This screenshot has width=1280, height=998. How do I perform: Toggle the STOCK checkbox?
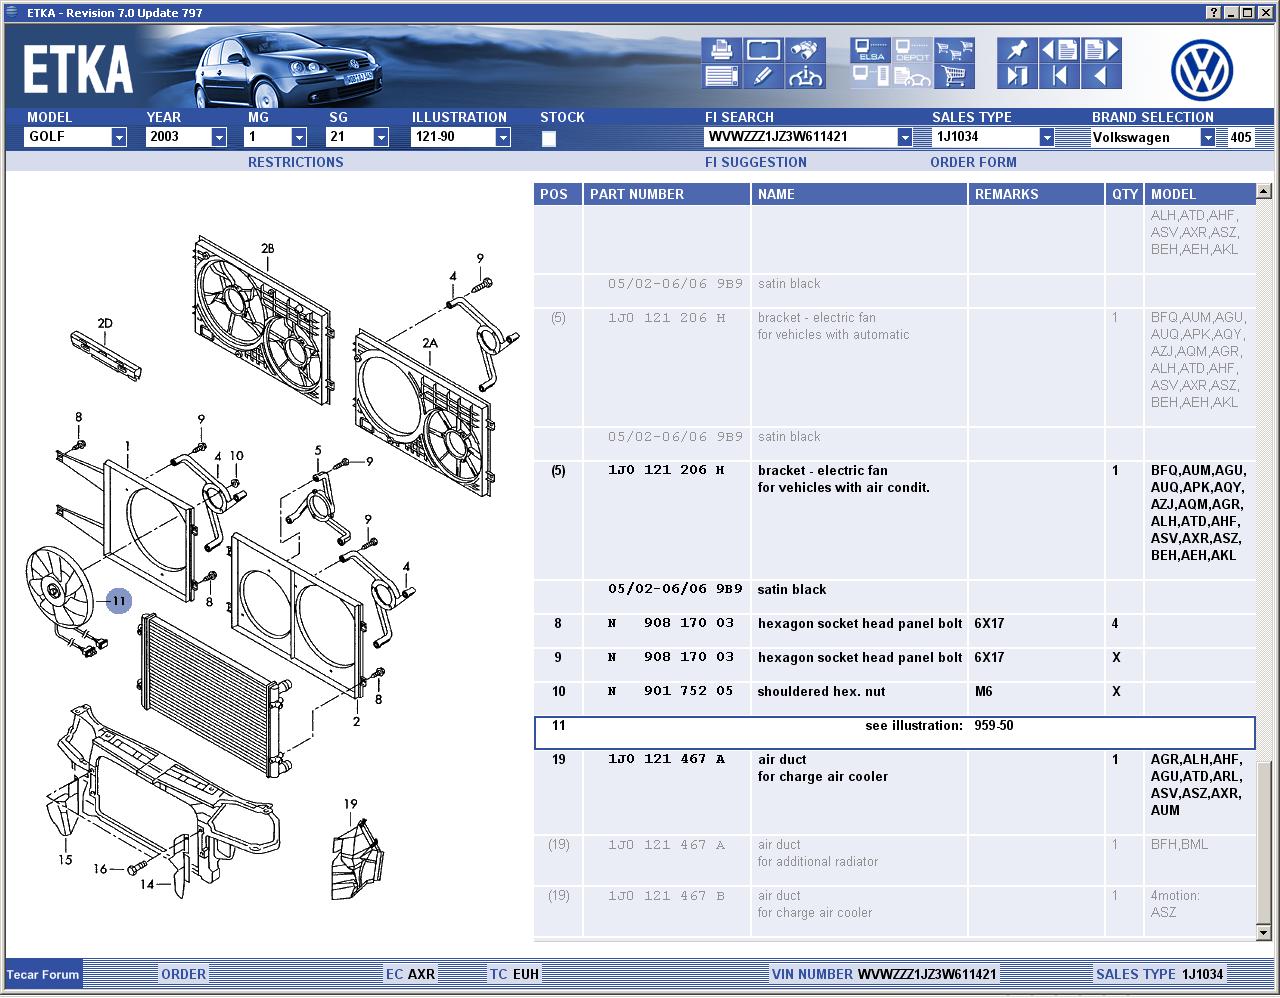[x=549, y=139]
